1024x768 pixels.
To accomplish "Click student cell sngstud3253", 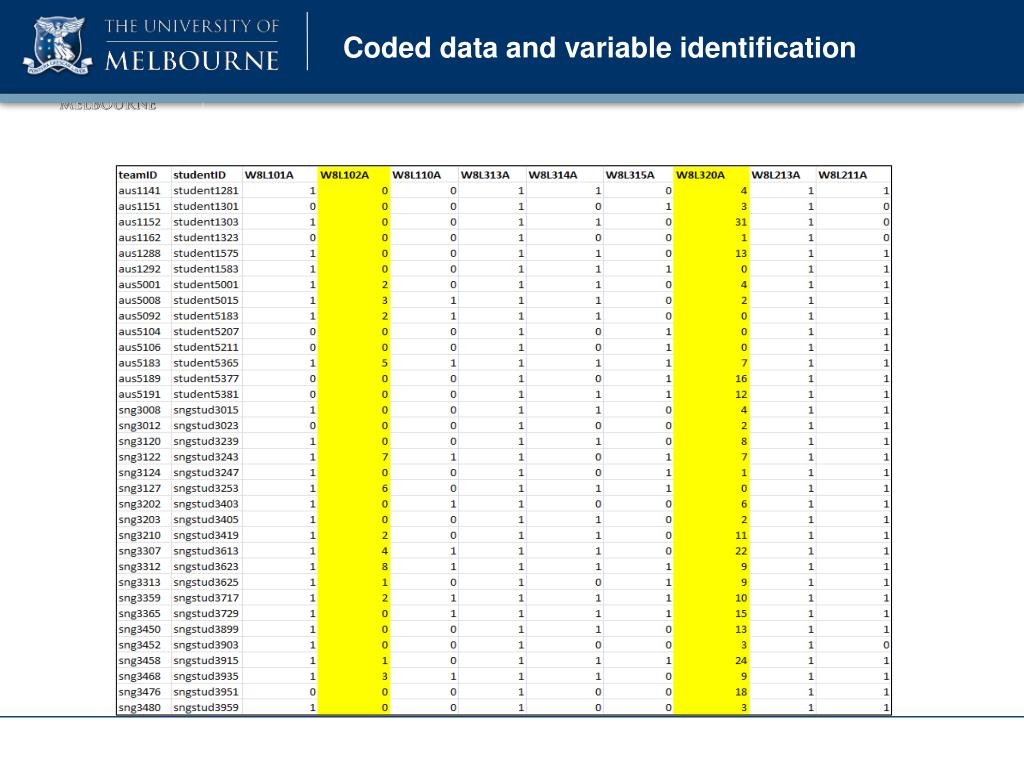I will (206, 488).
